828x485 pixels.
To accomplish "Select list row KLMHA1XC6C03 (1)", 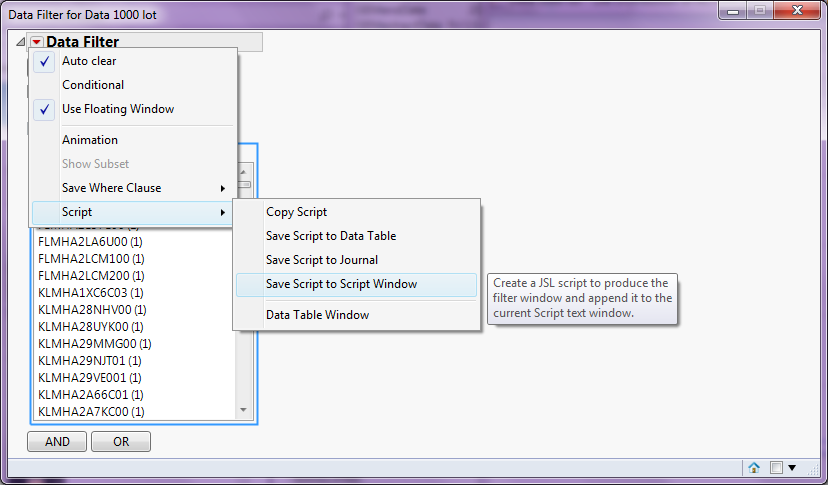I will click(135, 293).
